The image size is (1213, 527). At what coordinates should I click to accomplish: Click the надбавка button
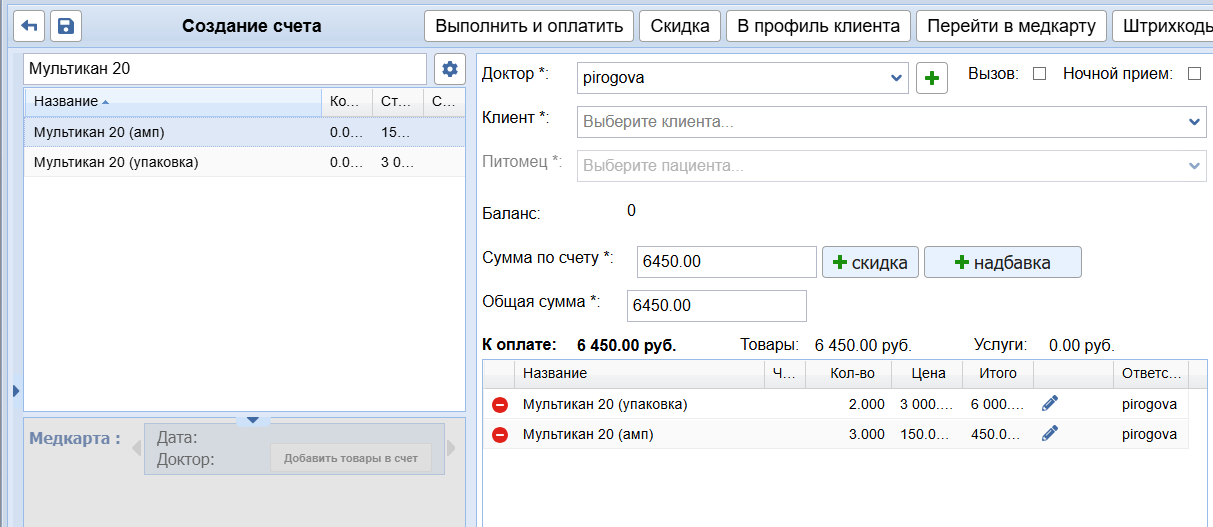[1002, 263]
